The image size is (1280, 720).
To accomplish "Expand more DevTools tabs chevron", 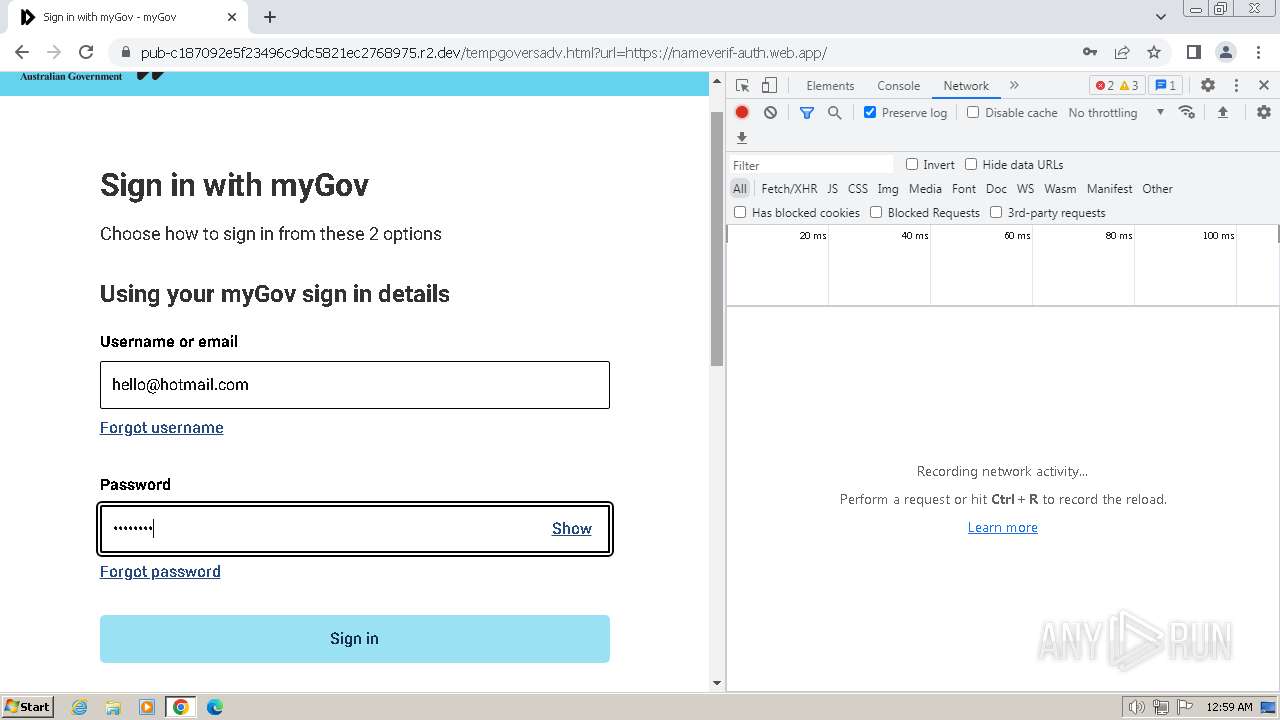I will point(1014,86).
